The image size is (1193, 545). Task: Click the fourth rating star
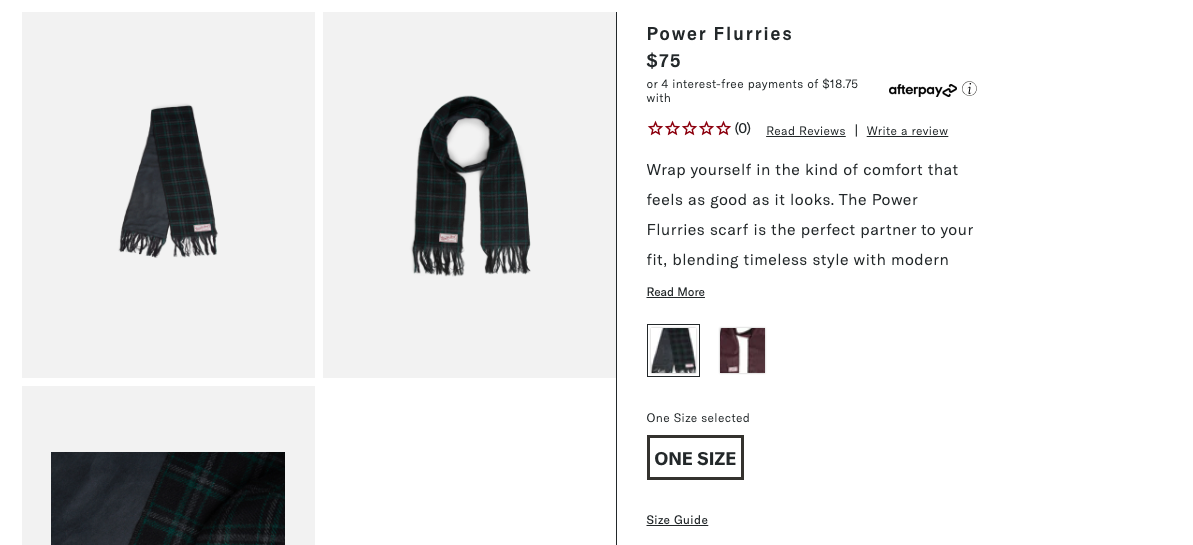coord(706,128)
